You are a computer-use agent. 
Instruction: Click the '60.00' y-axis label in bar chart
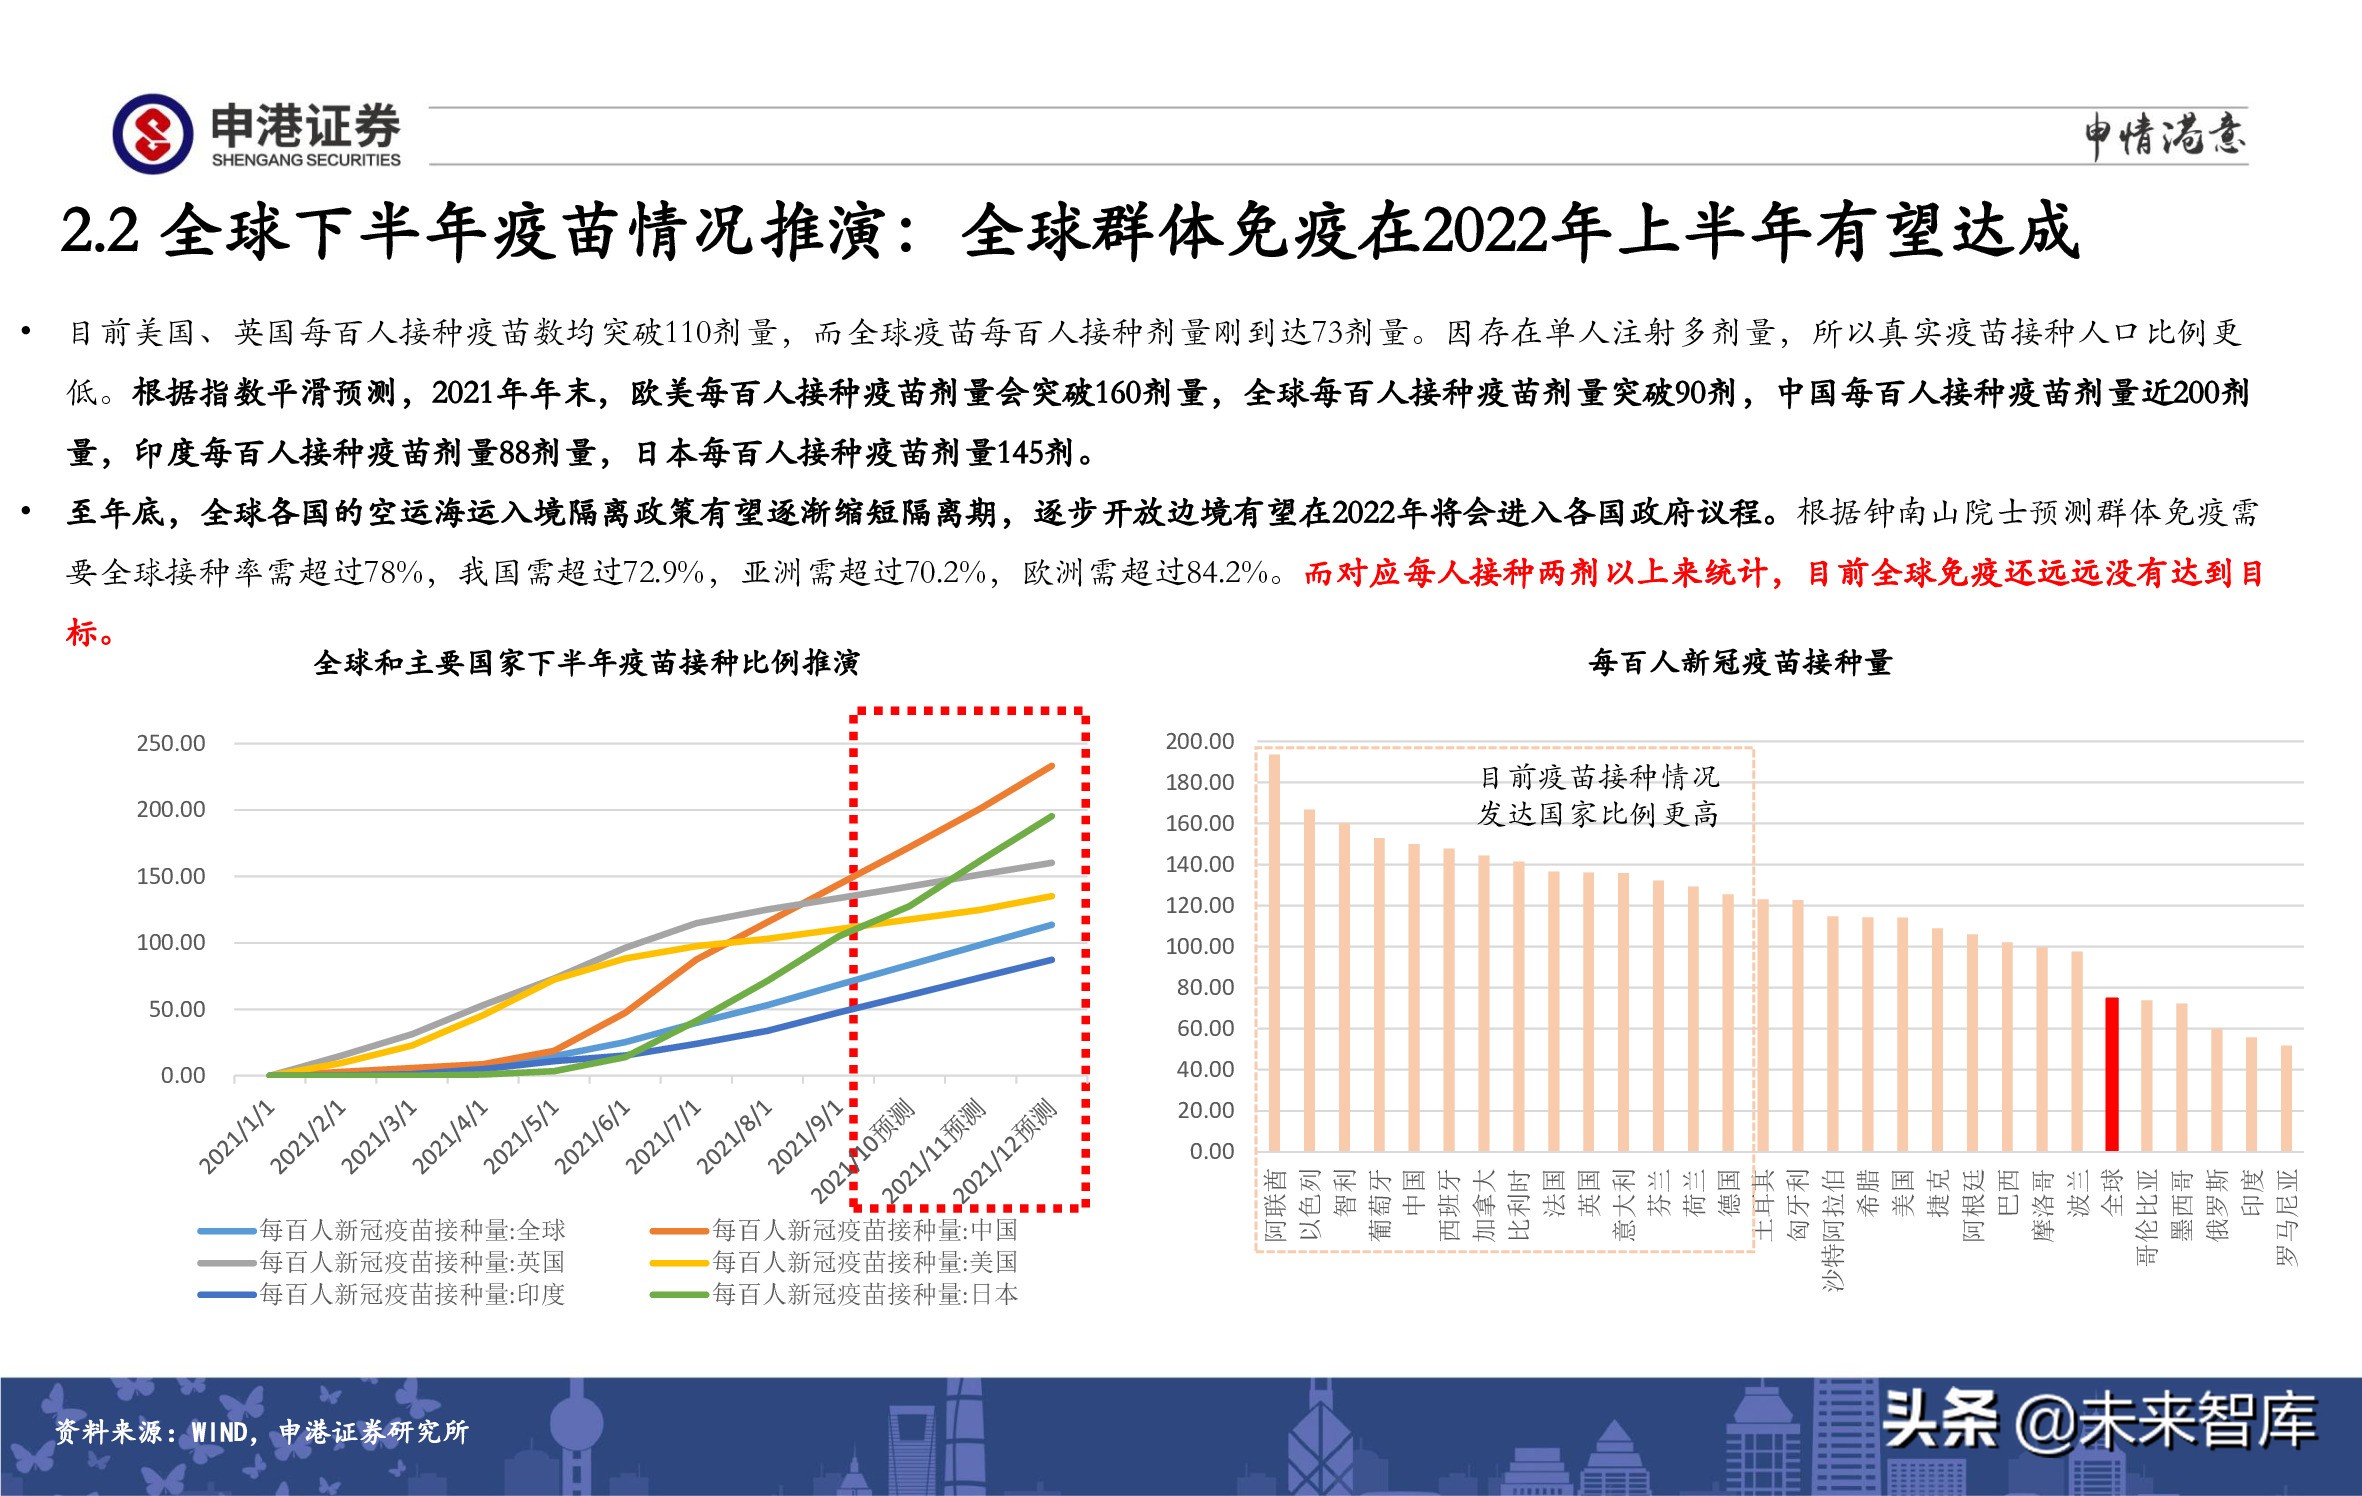[x=1206, y=1028]
